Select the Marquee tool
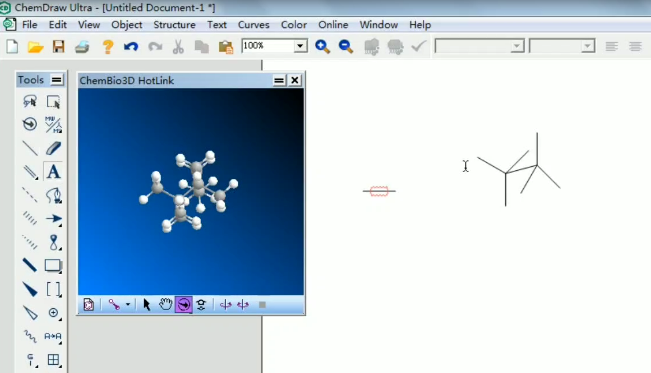 click(x=53, y=101)
